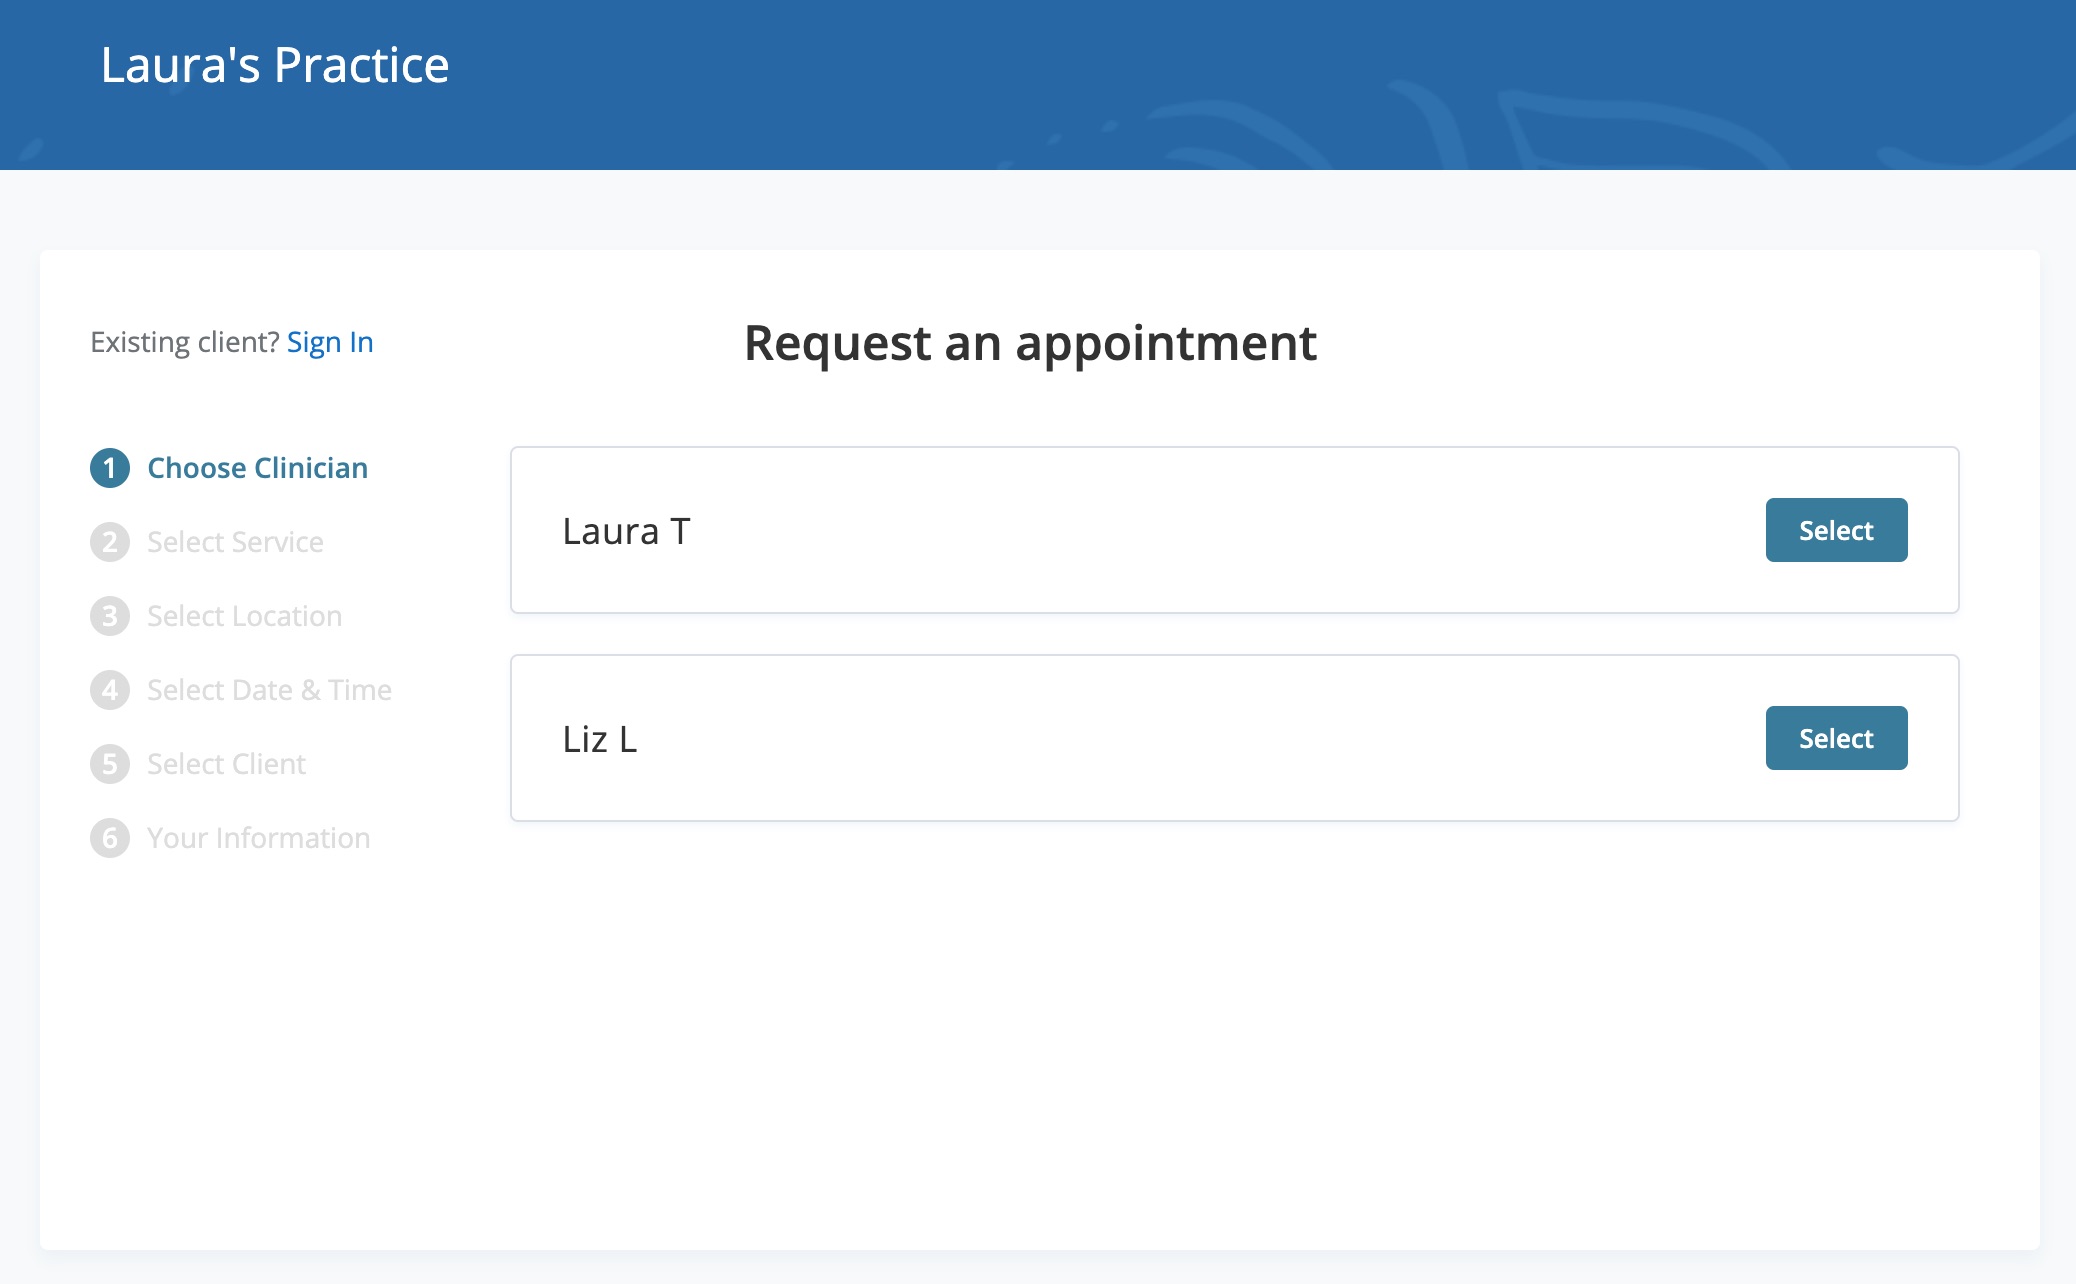This screenshot has height=1284, width=2076.
Task: Select clinician Laura T
Action: coord(1836,530)
